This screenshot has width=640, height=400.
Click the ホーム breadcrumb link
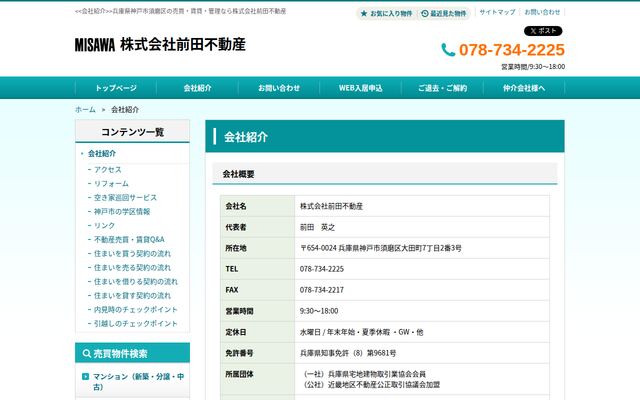85,109
